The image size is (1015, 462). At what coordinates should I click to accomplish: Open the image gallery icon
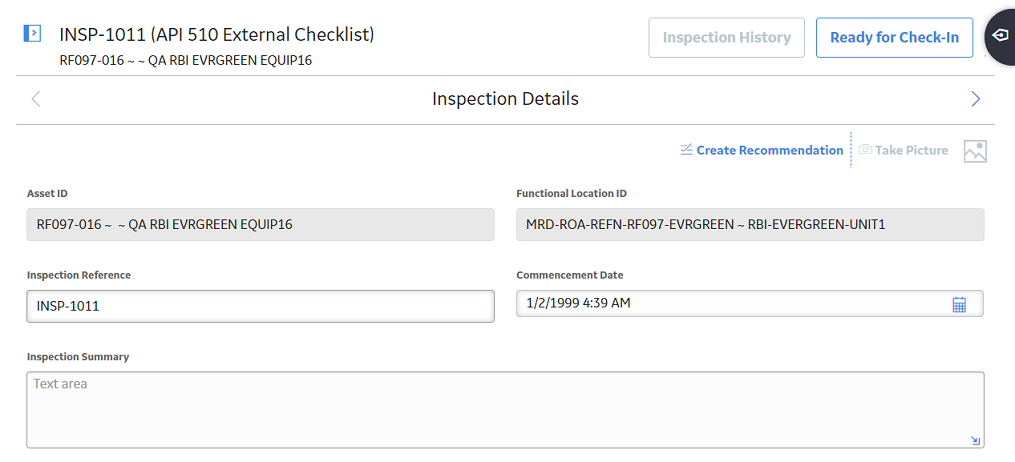[975, 151]
